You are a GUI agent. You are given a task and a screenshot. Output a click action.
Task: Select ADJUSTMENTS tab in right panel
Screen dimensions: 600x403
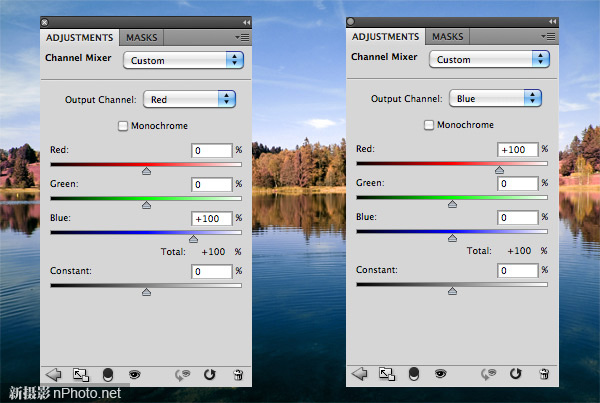[x=386, y=36]
